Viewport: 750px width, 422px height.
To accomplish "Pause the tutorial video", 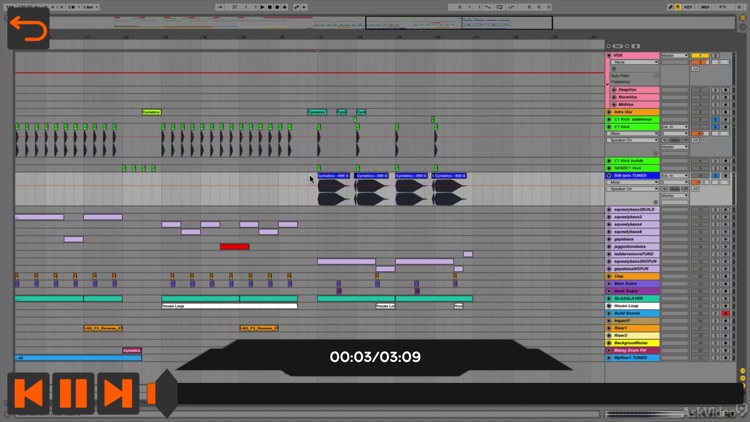I will pos(73,393).
